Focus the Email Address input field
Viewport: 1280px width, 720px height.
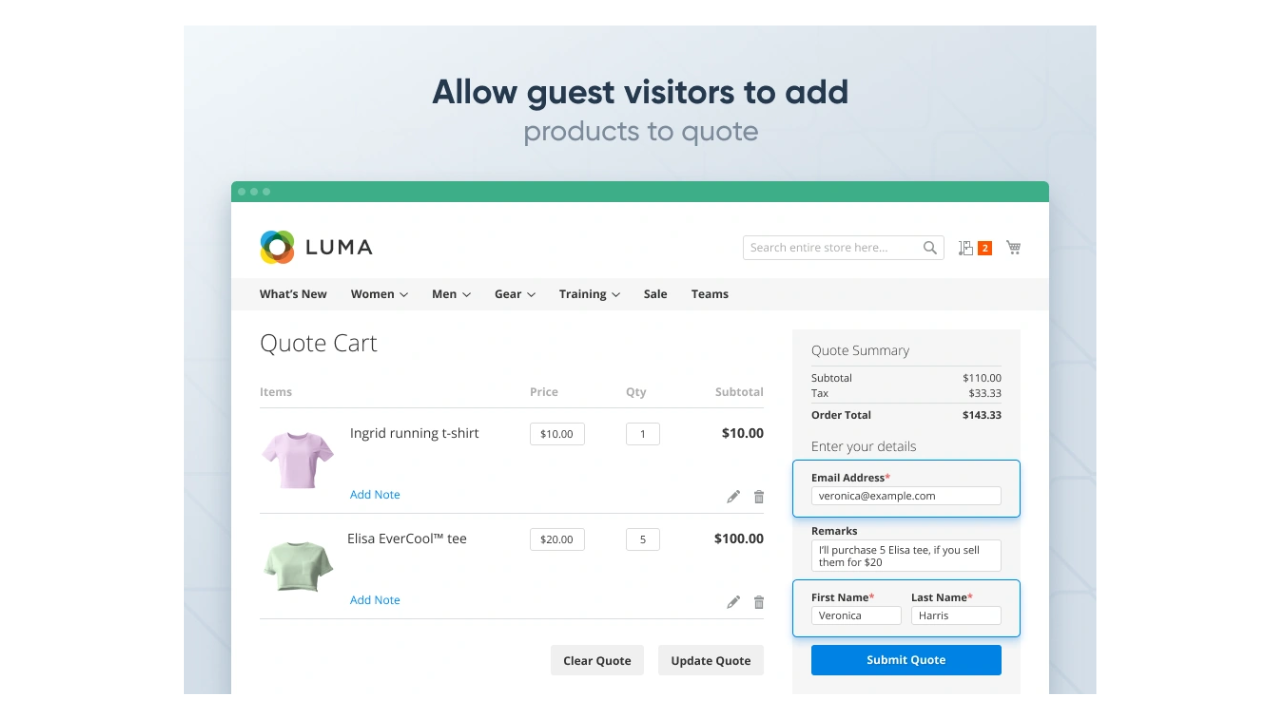click(905, 496)
